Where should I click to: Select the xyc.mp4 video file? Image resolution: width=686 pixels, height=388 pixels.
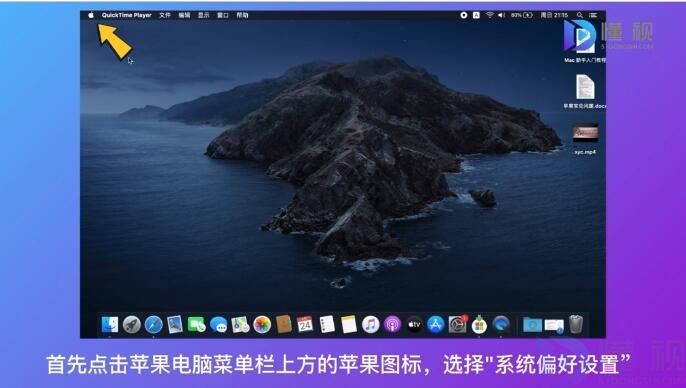coord(585,138)
